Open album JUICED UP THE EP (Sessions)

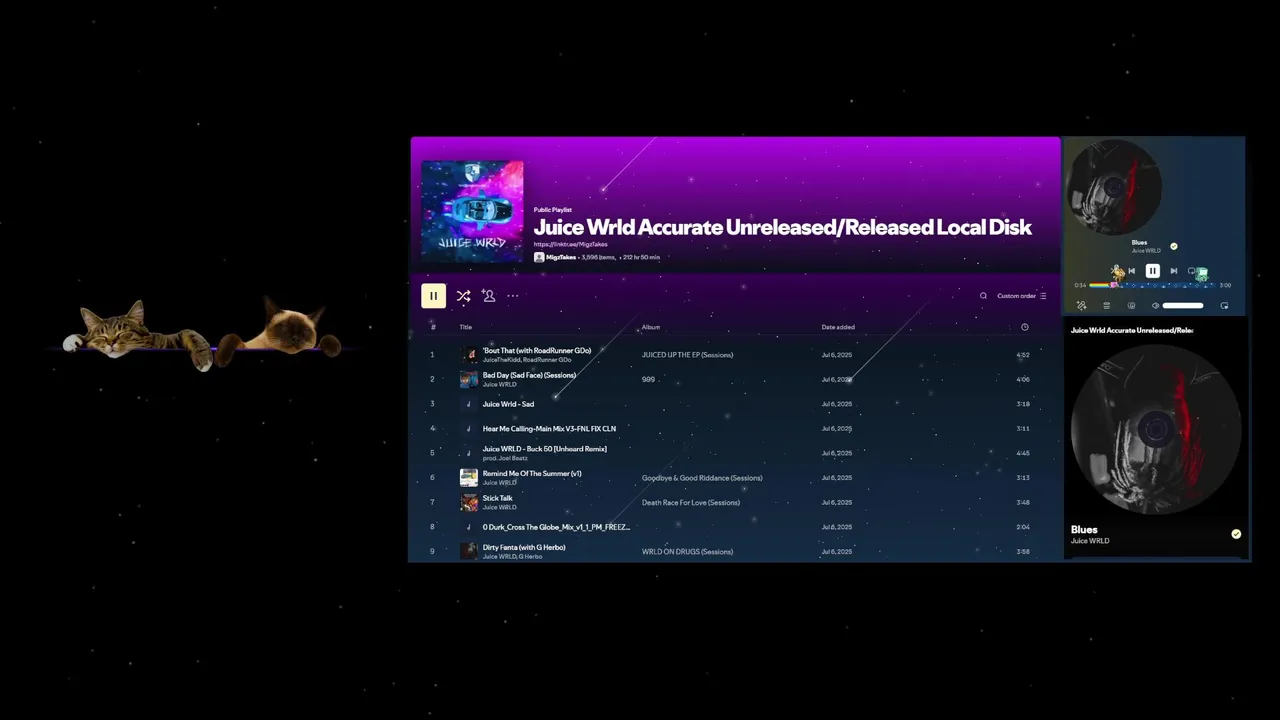coord(687,355)
